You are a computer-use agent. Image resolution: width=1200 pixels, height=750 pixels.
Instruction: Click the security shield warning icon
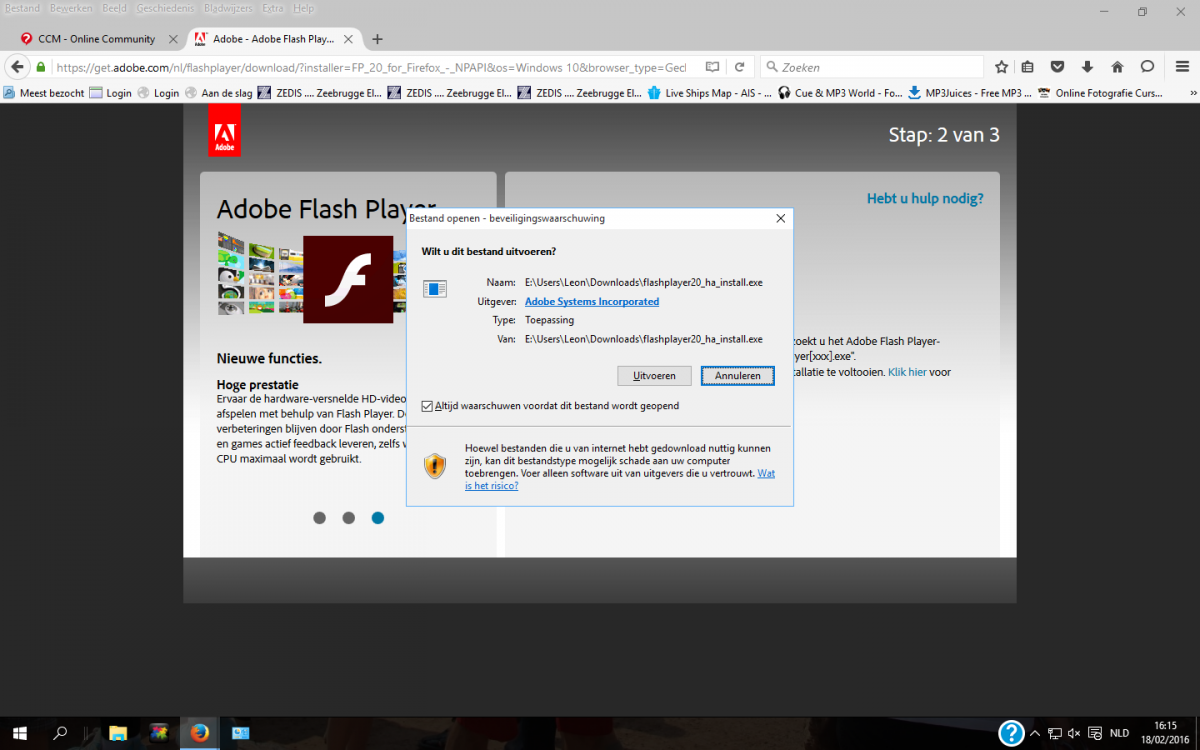(435, 465)
